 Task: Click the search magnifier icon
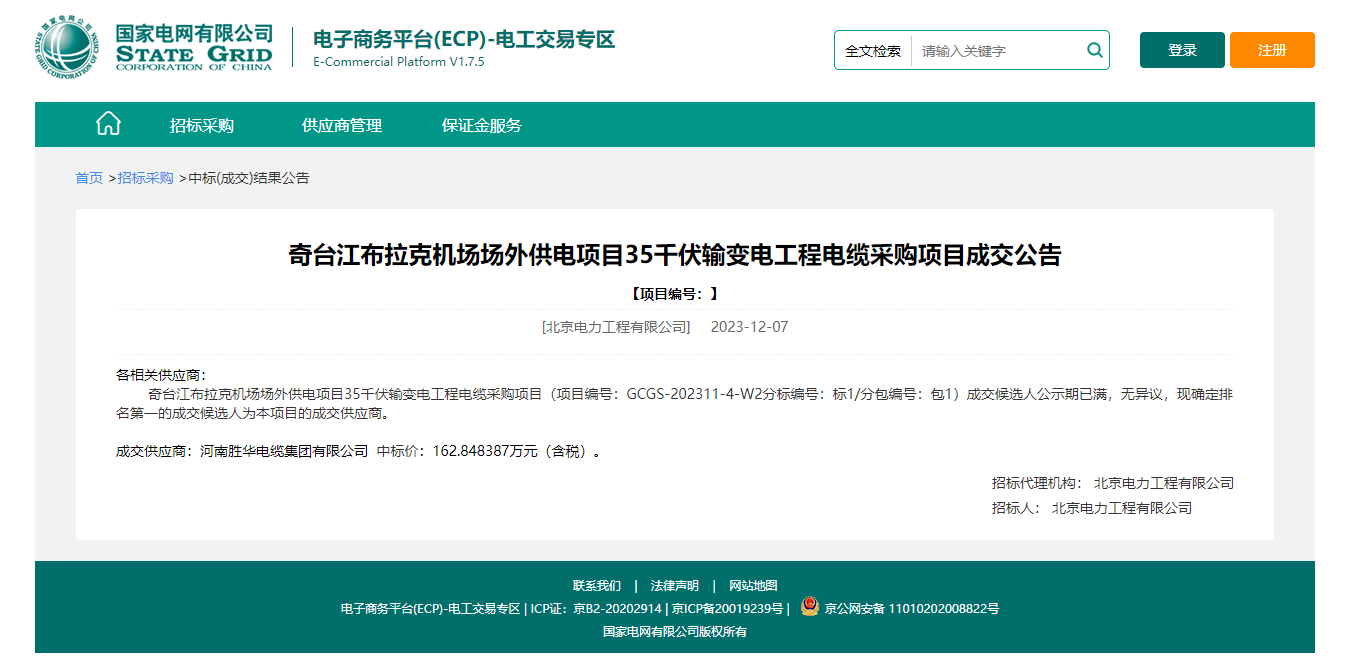(x=1093, y=50)
